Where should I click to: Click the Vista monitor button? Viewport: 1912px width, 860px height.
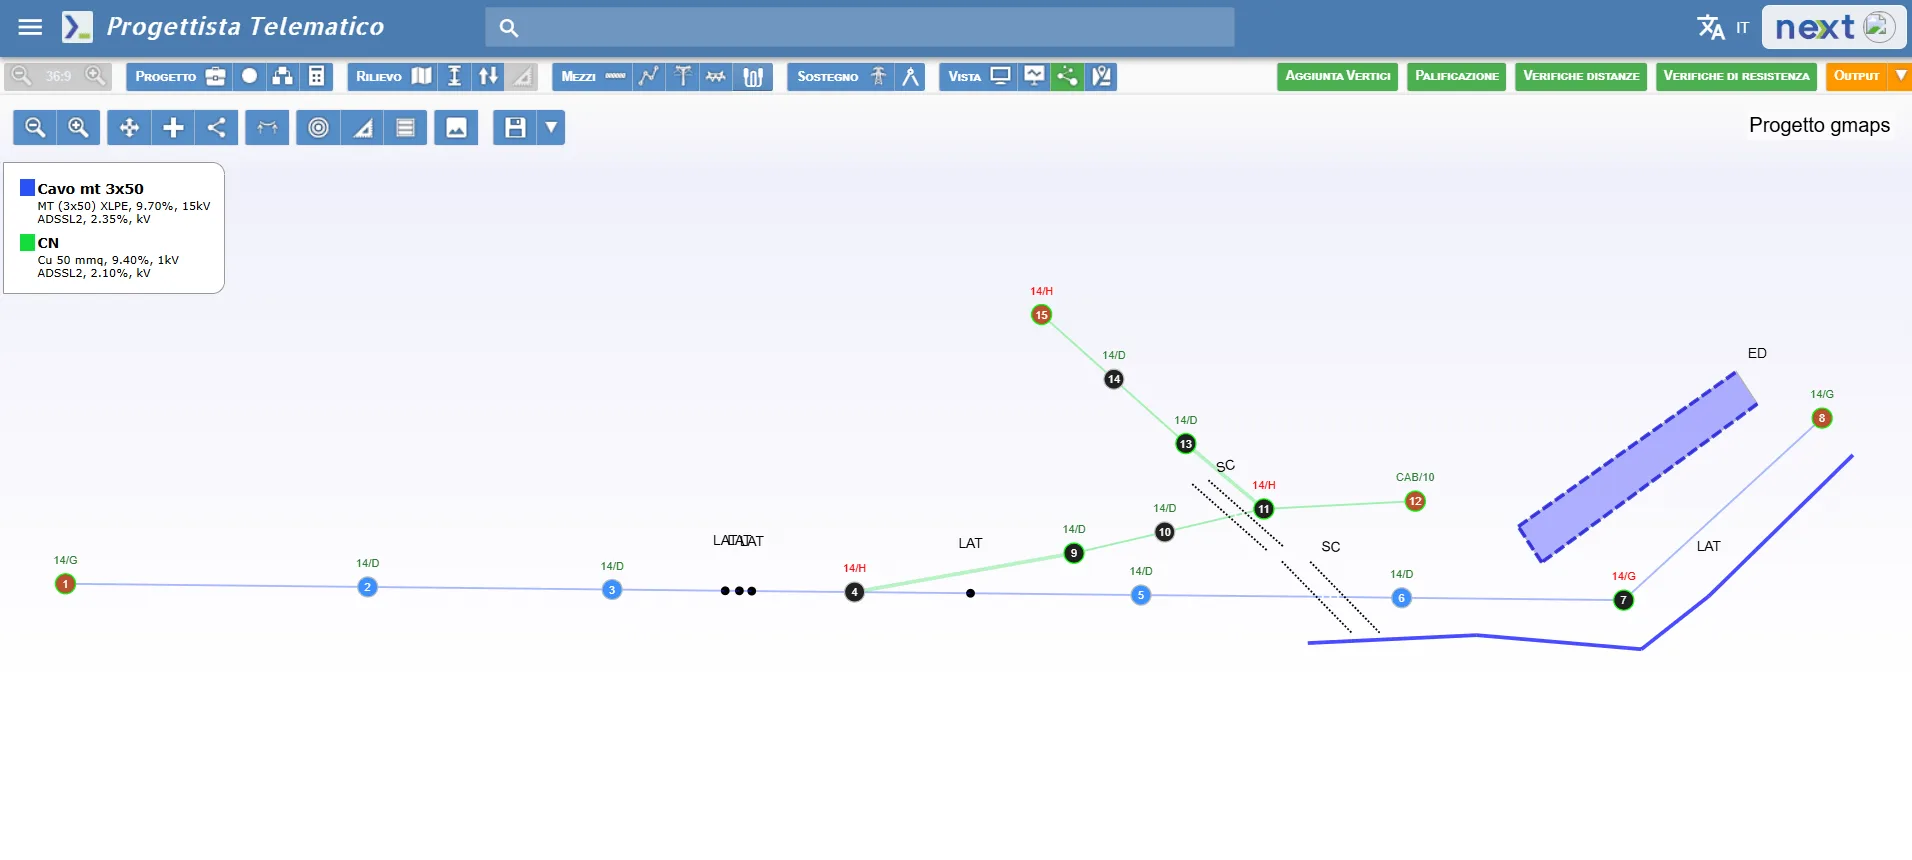(x=979, y=76)
